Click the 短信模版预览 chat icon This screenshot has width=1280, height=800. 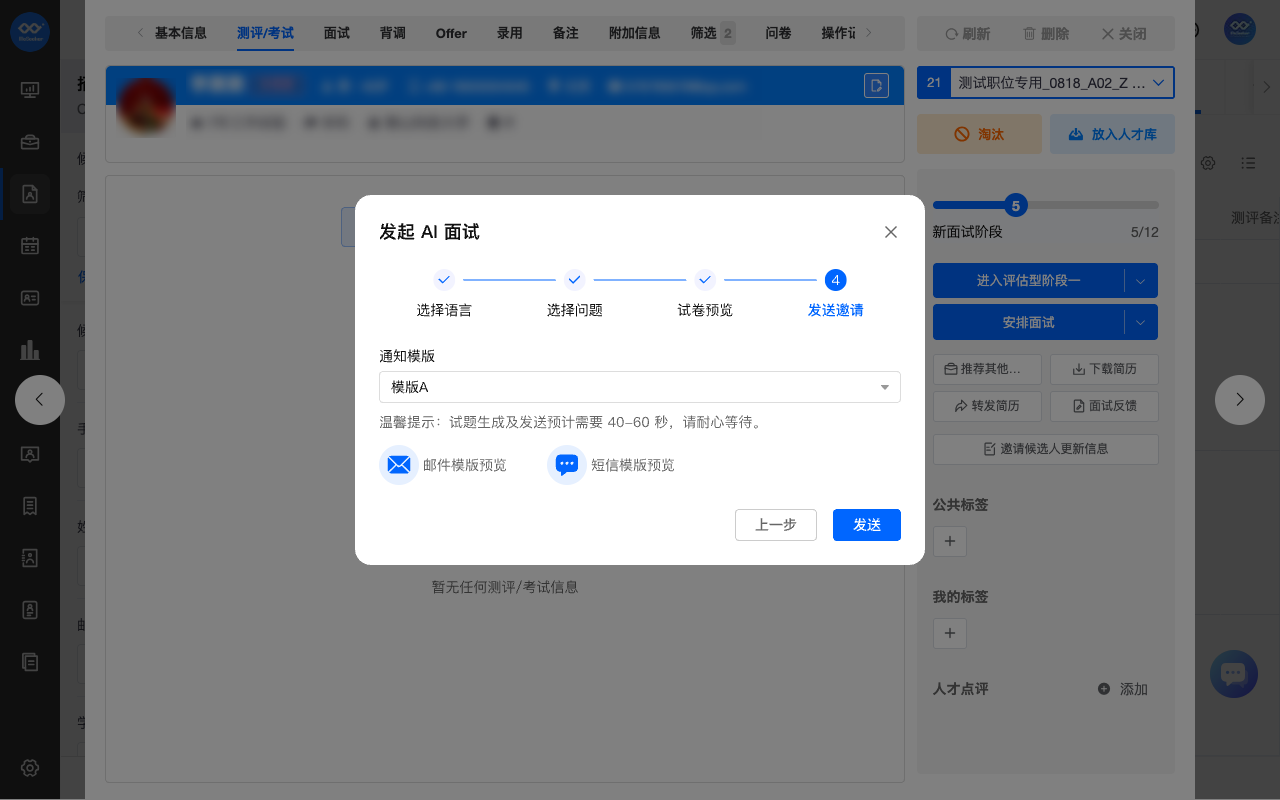[567, 465]
